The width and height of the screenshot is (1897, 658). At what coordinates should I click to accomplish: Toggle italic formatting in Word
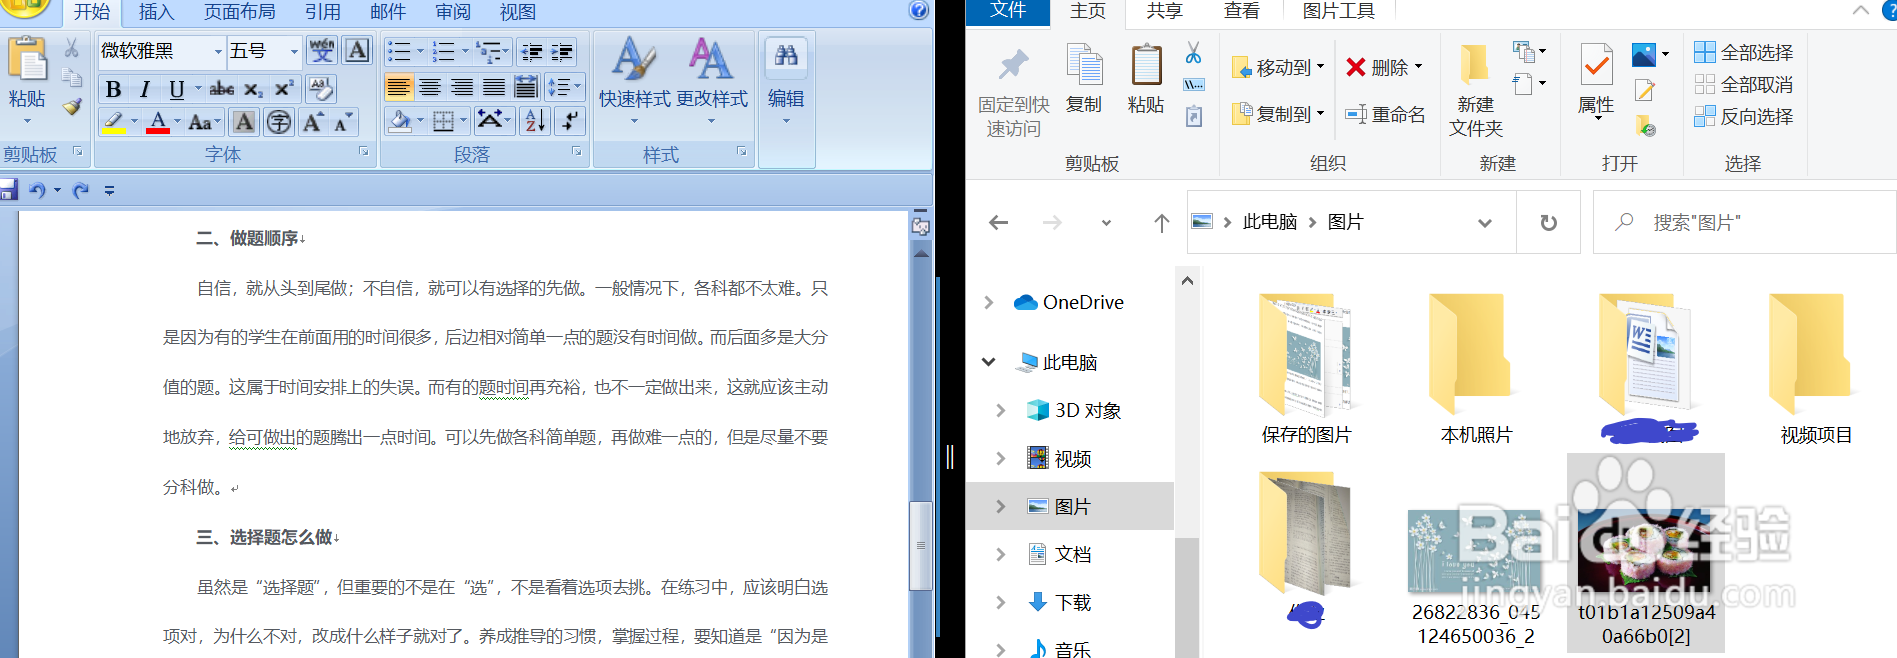pos(145,89)
